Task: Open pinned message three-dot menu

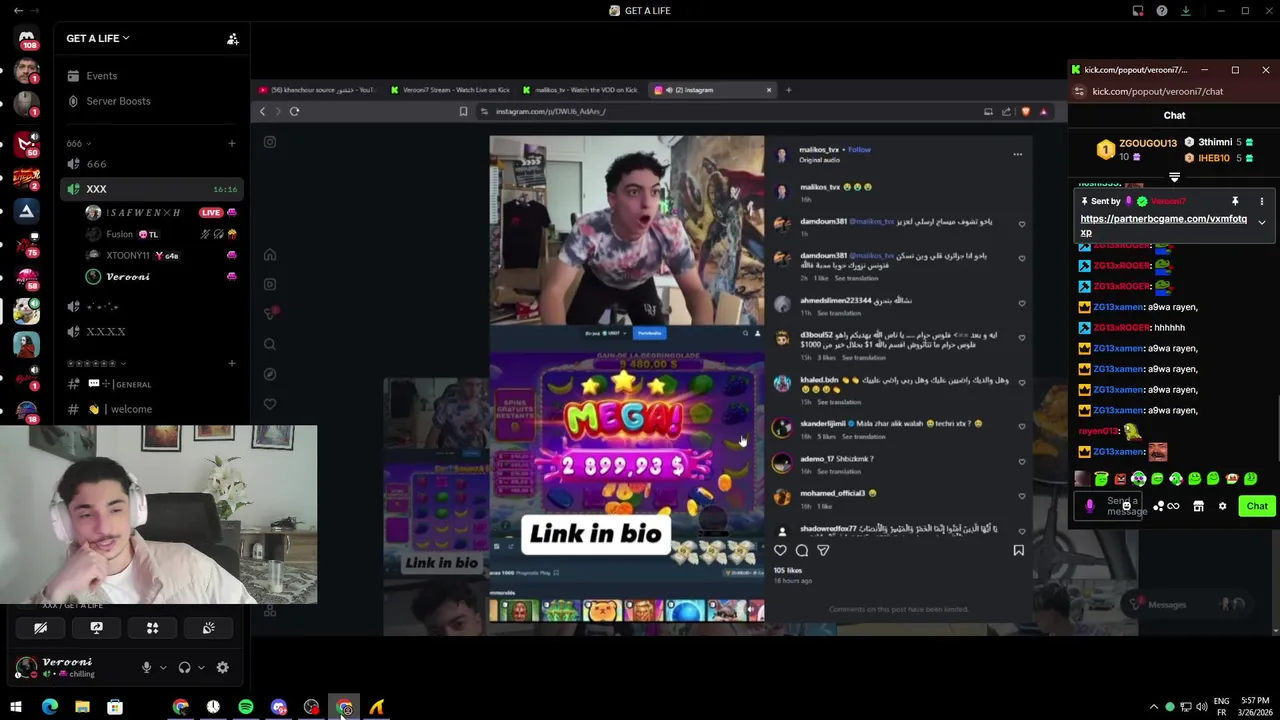Action: click(x=1262, y=201)
